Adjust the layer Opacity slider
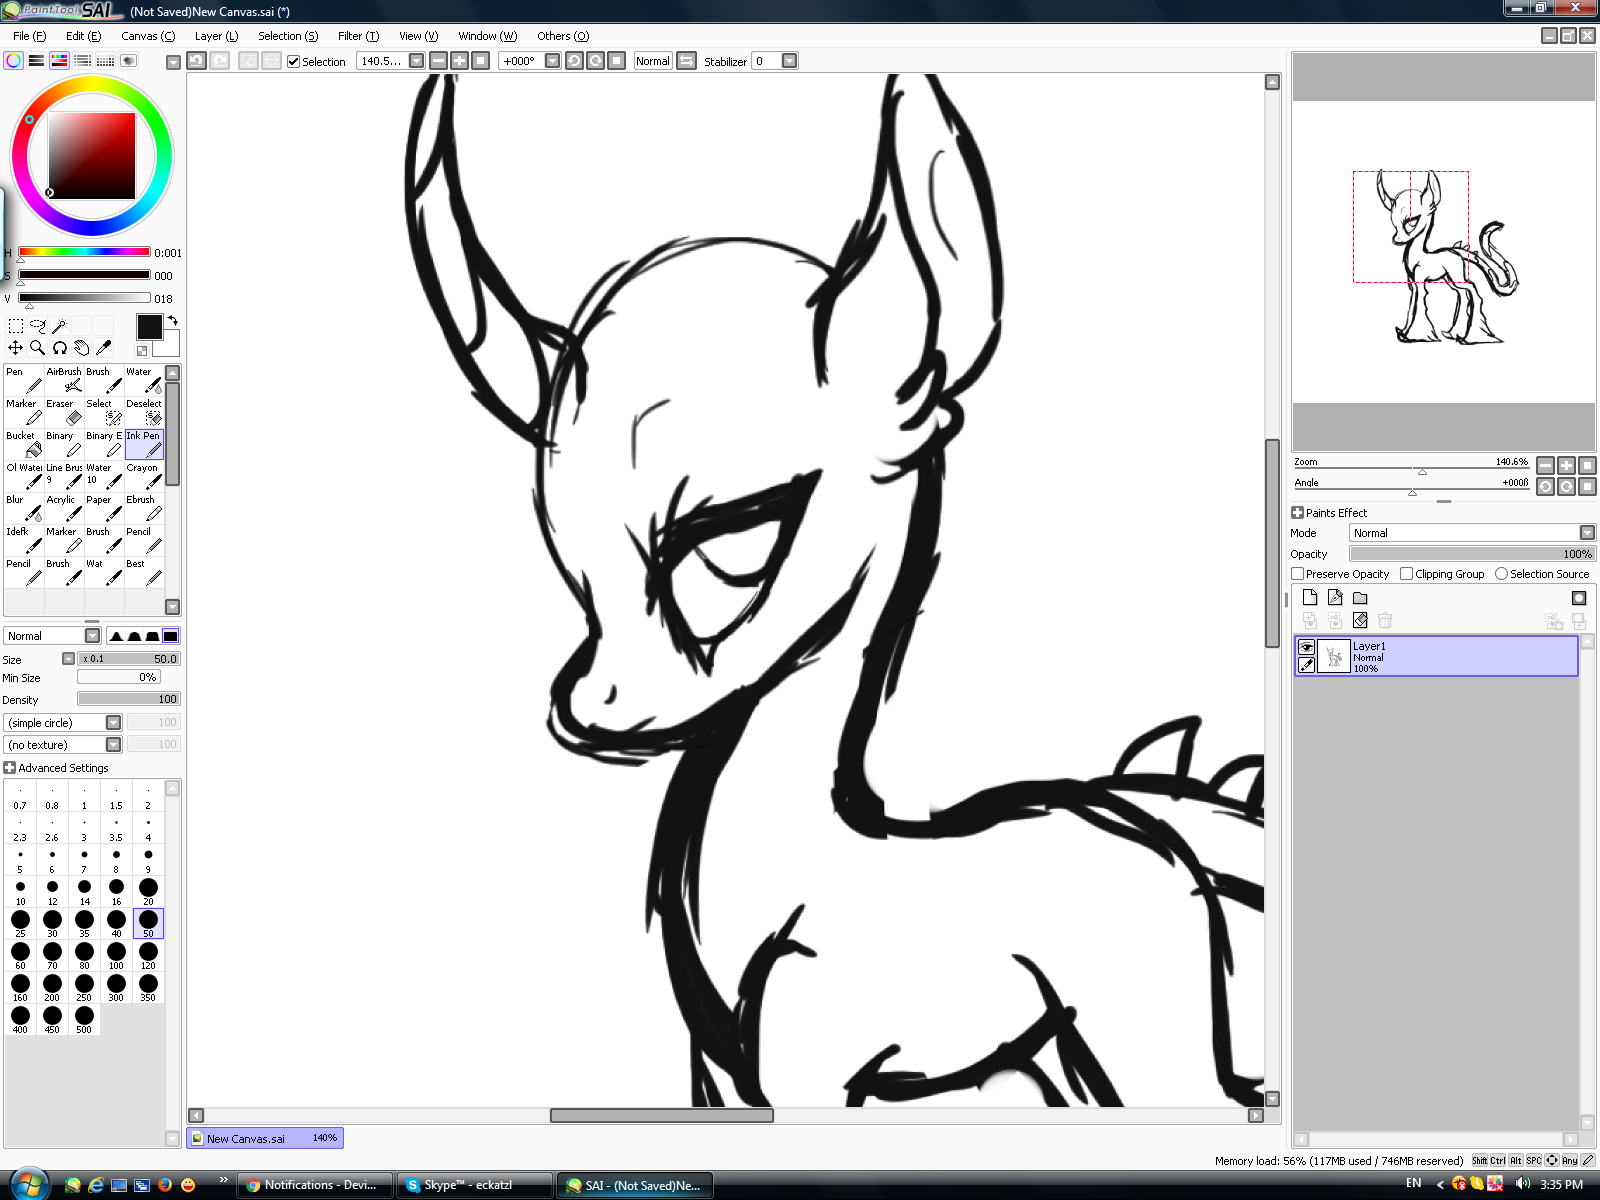The width and height of the screenshot is (1600, 1200). pos(1472,554)
